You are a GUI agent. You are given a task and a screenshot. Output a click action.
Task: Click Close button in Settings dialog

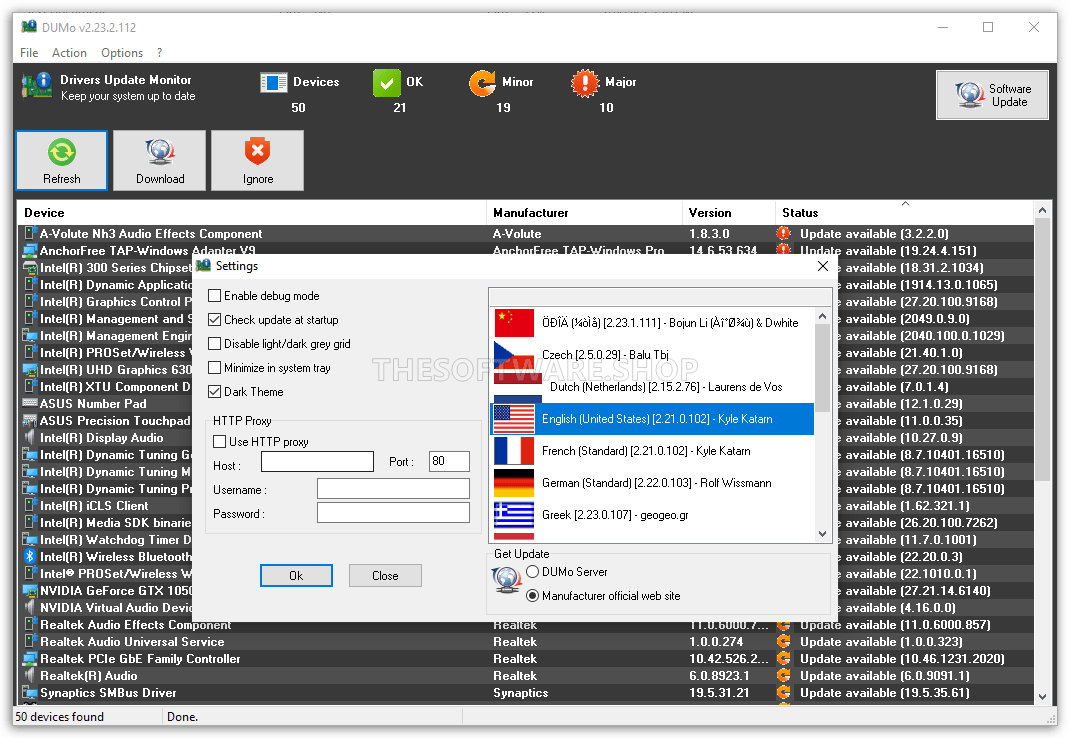[x=385, y=576]
